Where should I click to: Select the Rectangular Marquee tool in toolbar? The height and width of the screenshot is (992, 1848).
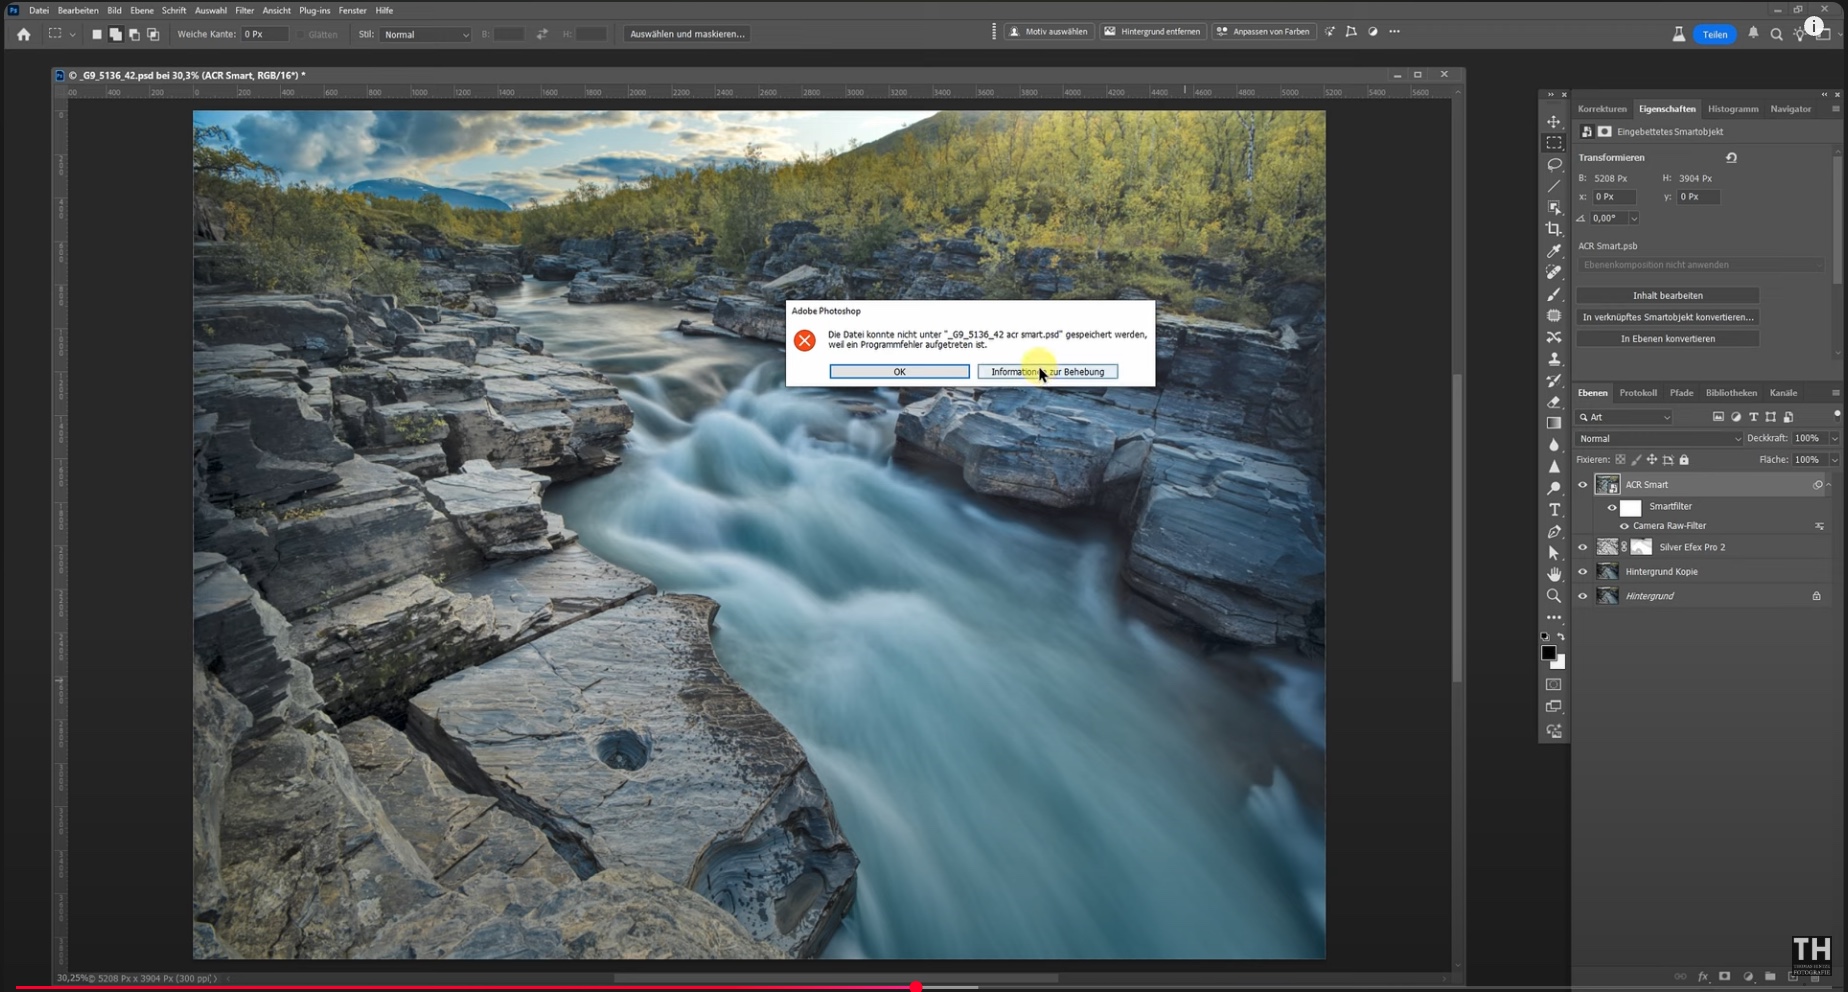(1554, 143)
